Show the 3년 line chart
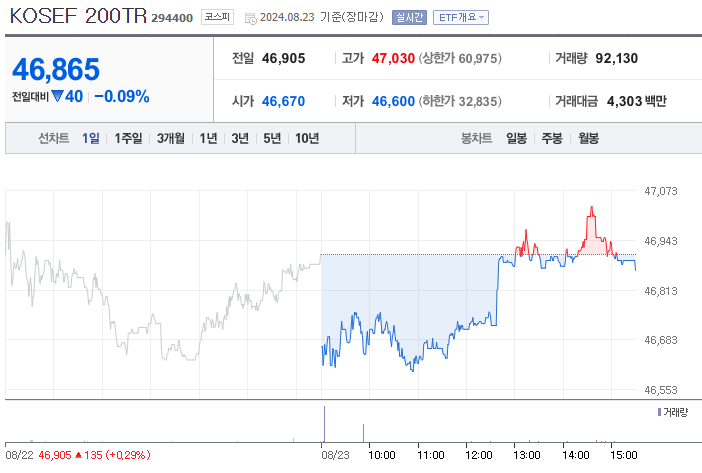702x473 pixels. pos(240,138)
